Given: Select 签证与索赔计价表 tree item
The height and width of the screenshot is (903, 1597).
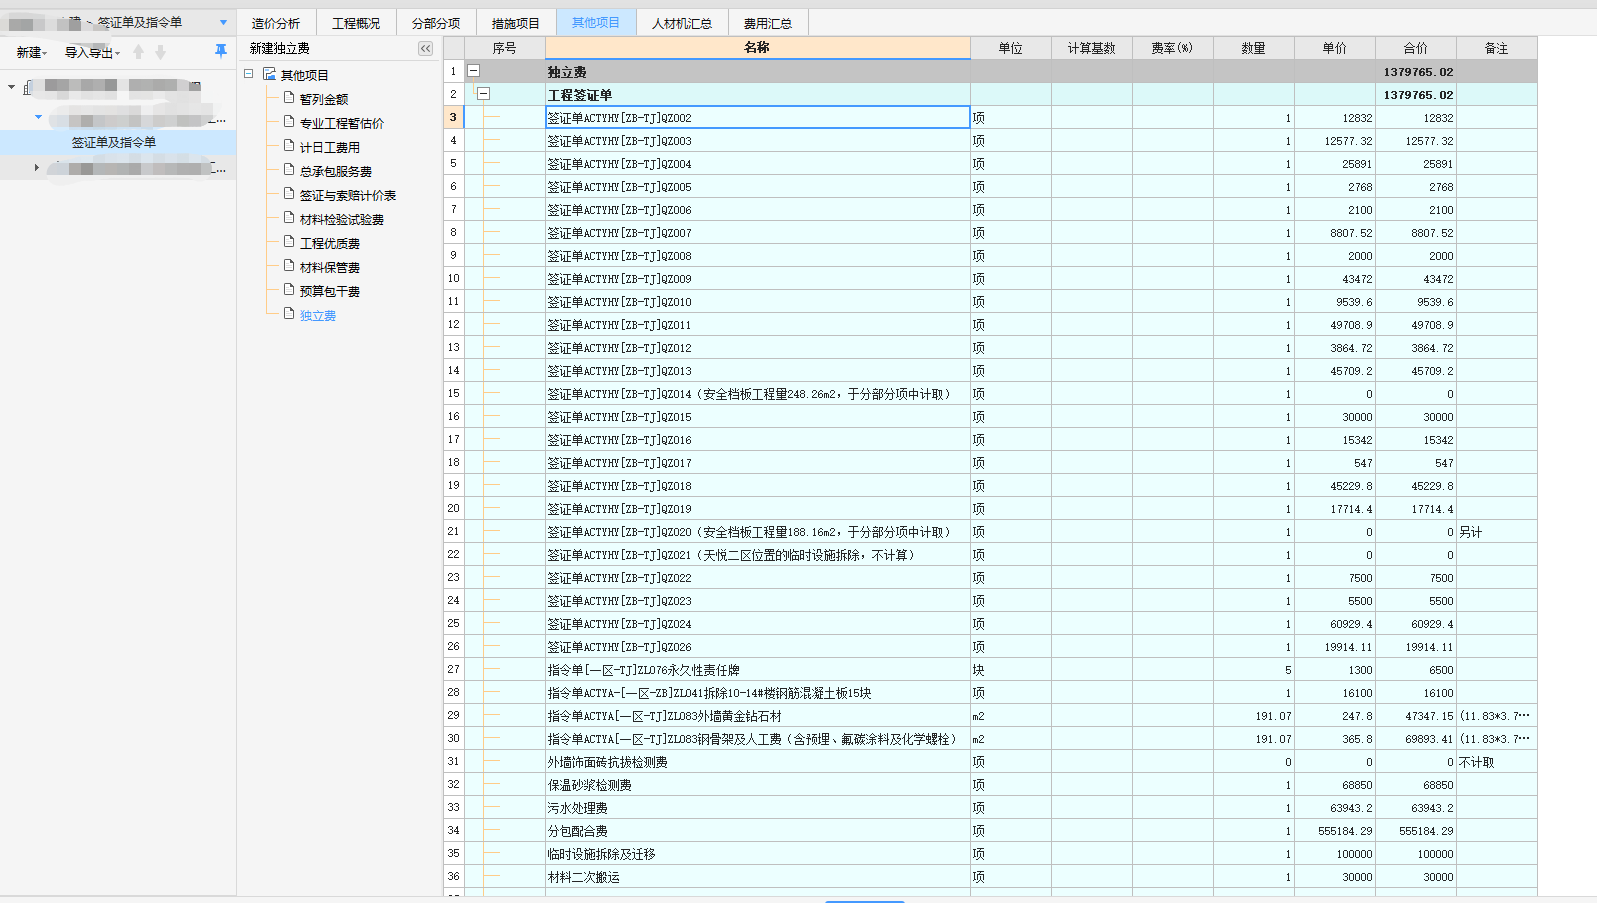Looking at the screenshot, I should point(348,195).
